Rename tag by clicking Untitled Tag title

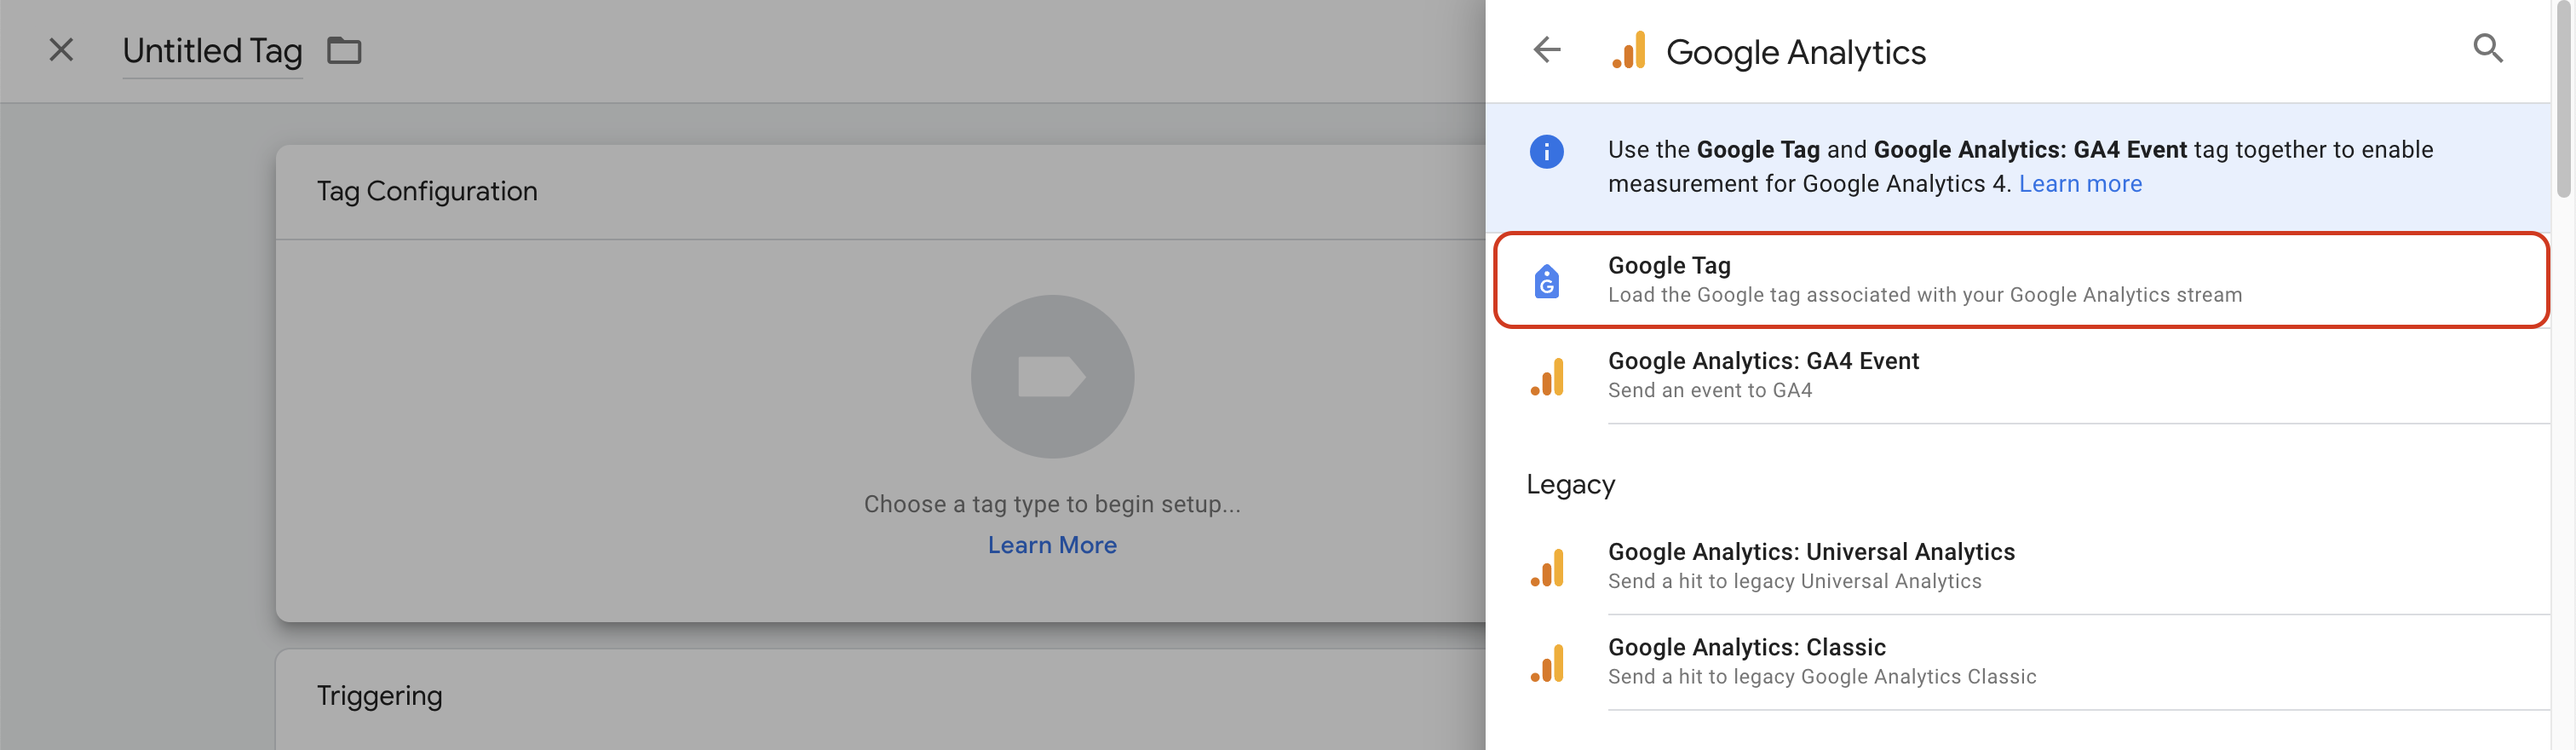[x=212, y=51]
